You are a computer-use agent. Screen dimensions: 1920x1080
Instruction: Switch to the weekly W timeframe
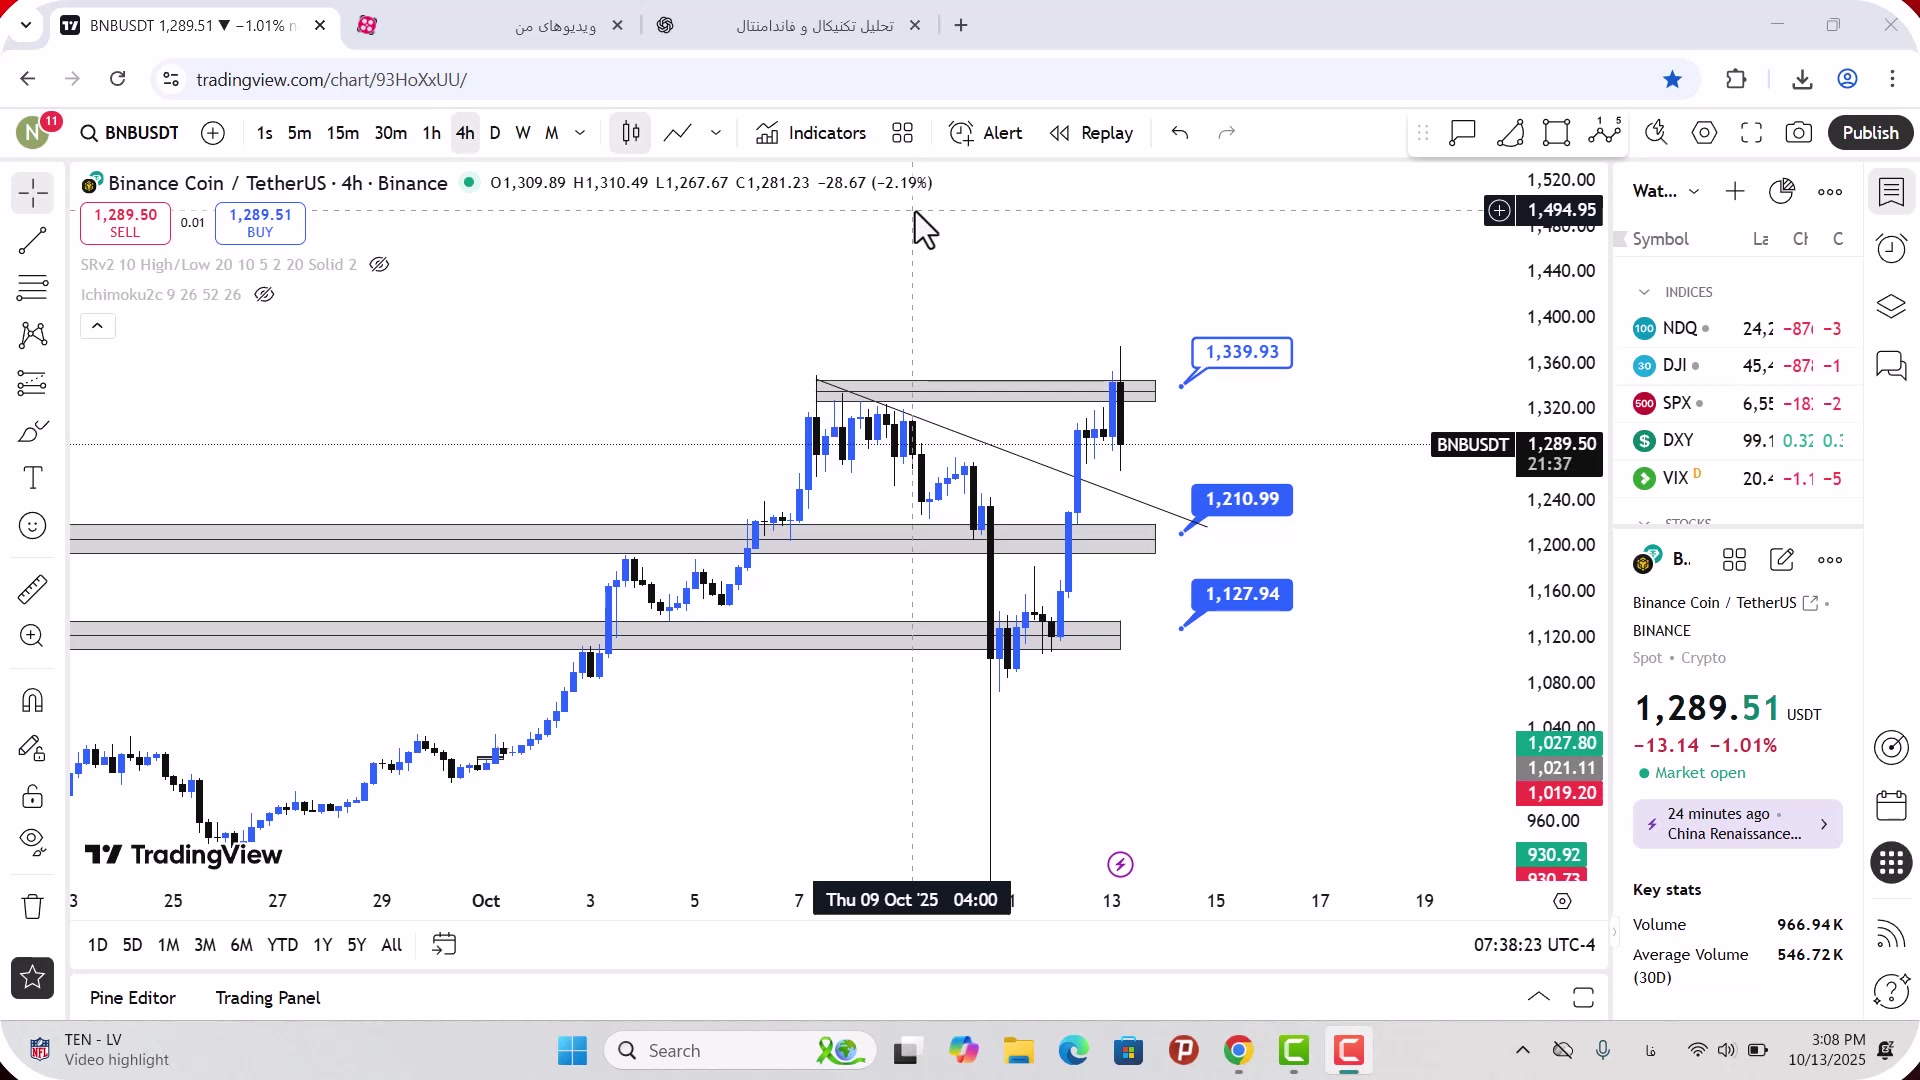[523, 133]
